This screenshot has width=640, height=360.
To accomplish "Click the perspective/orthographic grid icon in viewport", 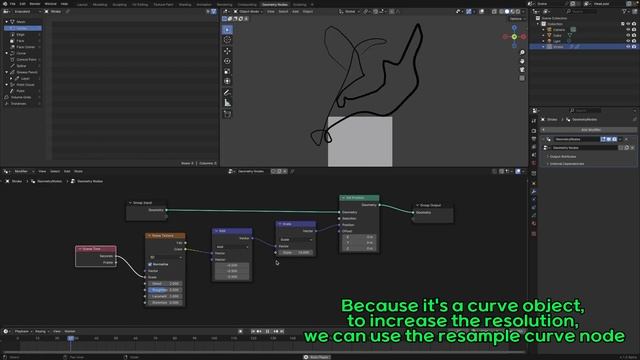I will (x=522, y=78).
